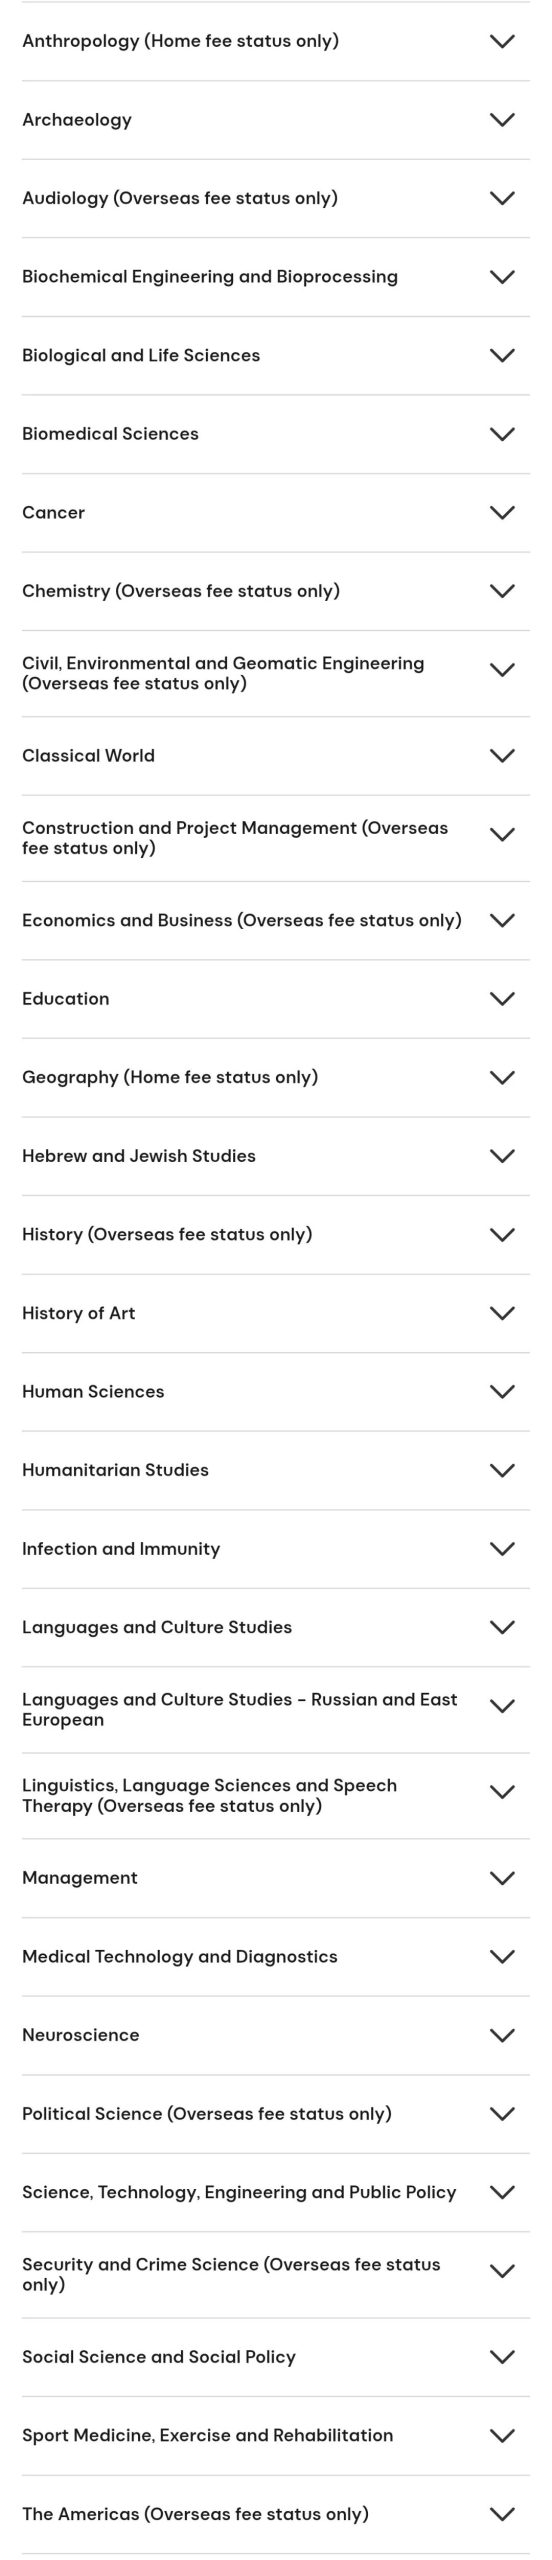
Task: Click chevron next to Biochemical Engineering and Bioprocessing
Action: click(x=502, y=276)
